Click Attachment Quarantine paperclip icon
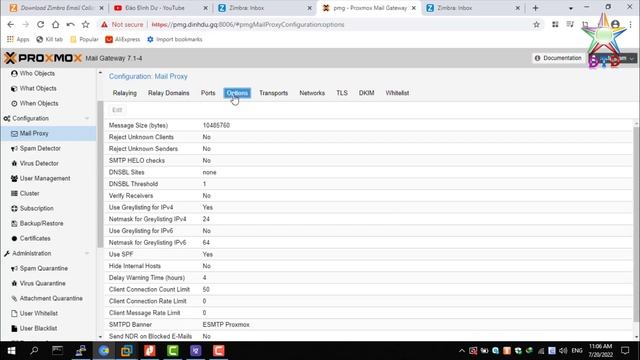Viewport: 640px width, 360px height. point(14,298)
